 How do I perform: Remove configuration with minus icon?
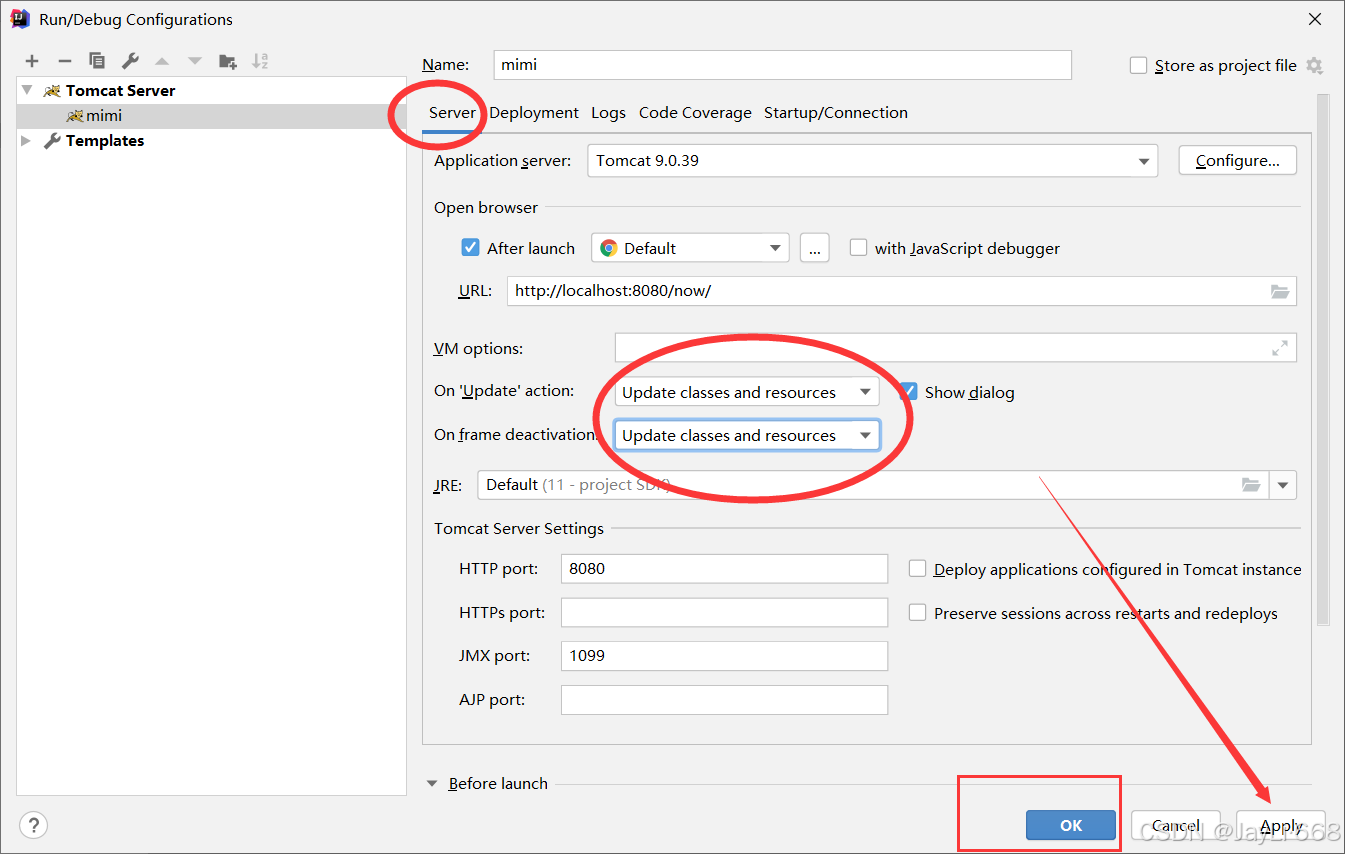tap(64, 61)
